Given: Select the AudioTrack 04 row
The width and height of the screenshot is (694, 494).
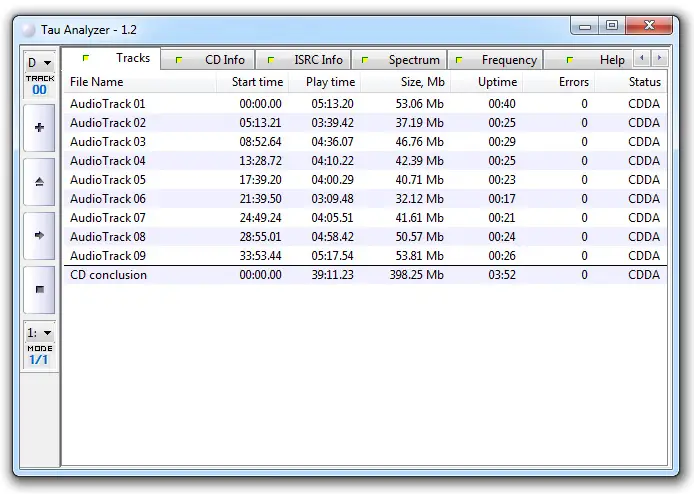Looking at the screenshot, I should point(365,161).
